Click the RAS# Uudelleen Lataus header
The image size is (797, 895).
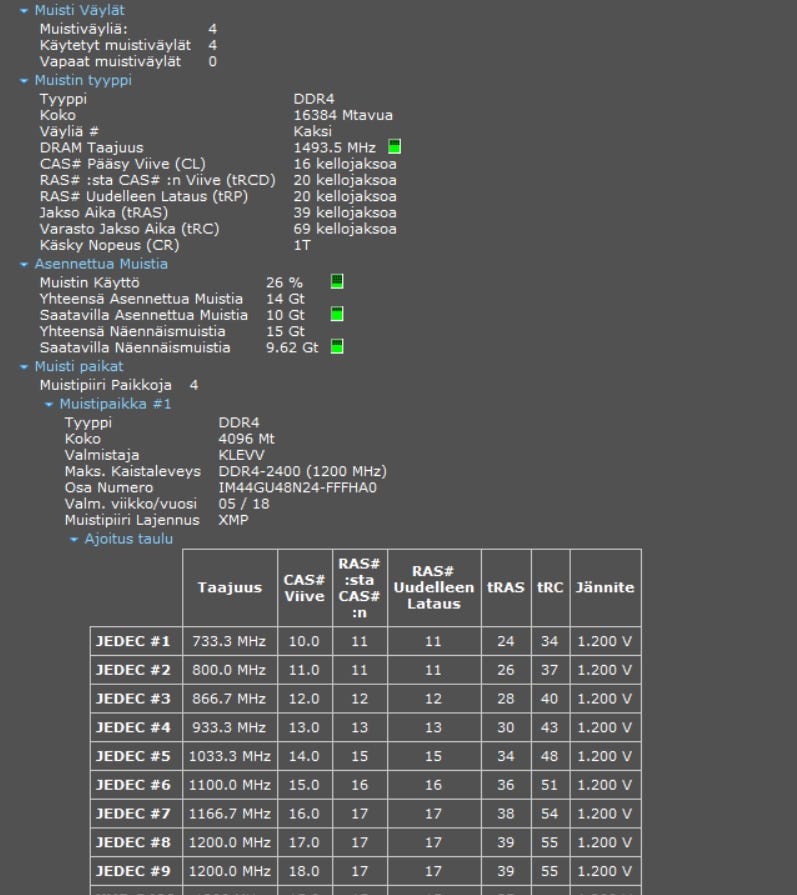[434, 588]
